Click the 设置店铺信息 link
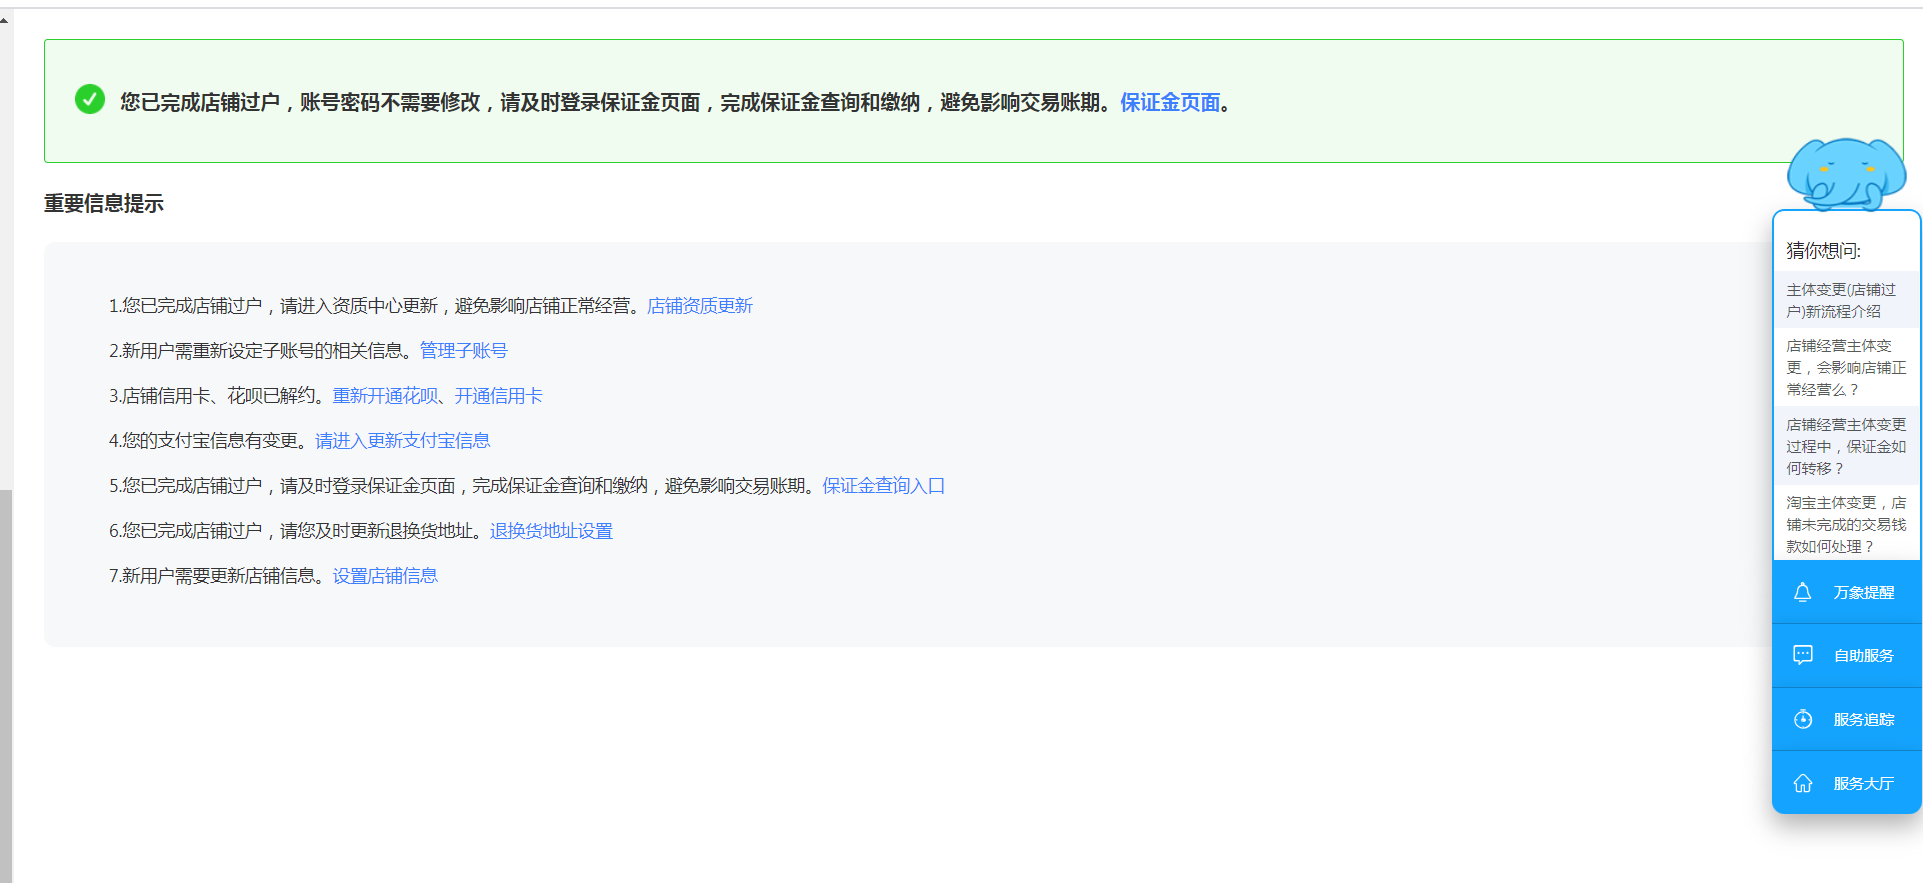The height and width of the screenshot is (883, 1923). [385, 576]
